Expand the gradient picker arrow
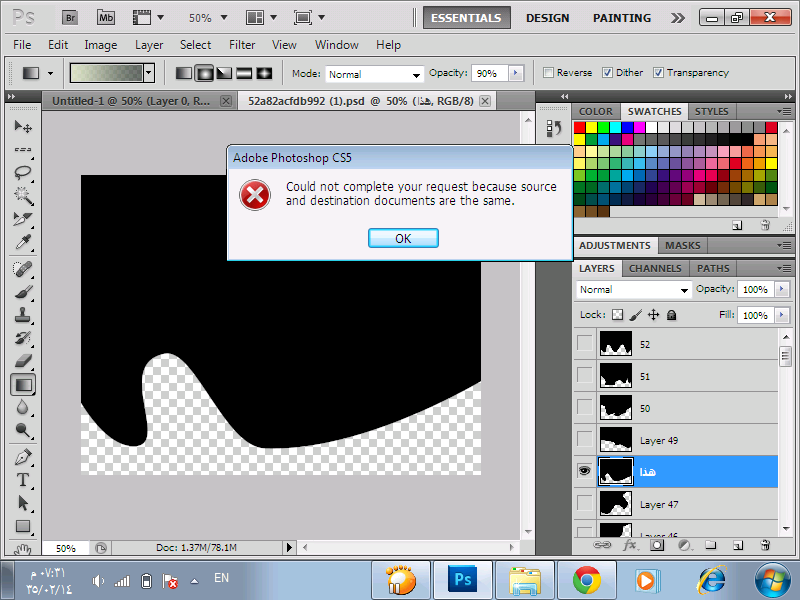 (149, 73)
